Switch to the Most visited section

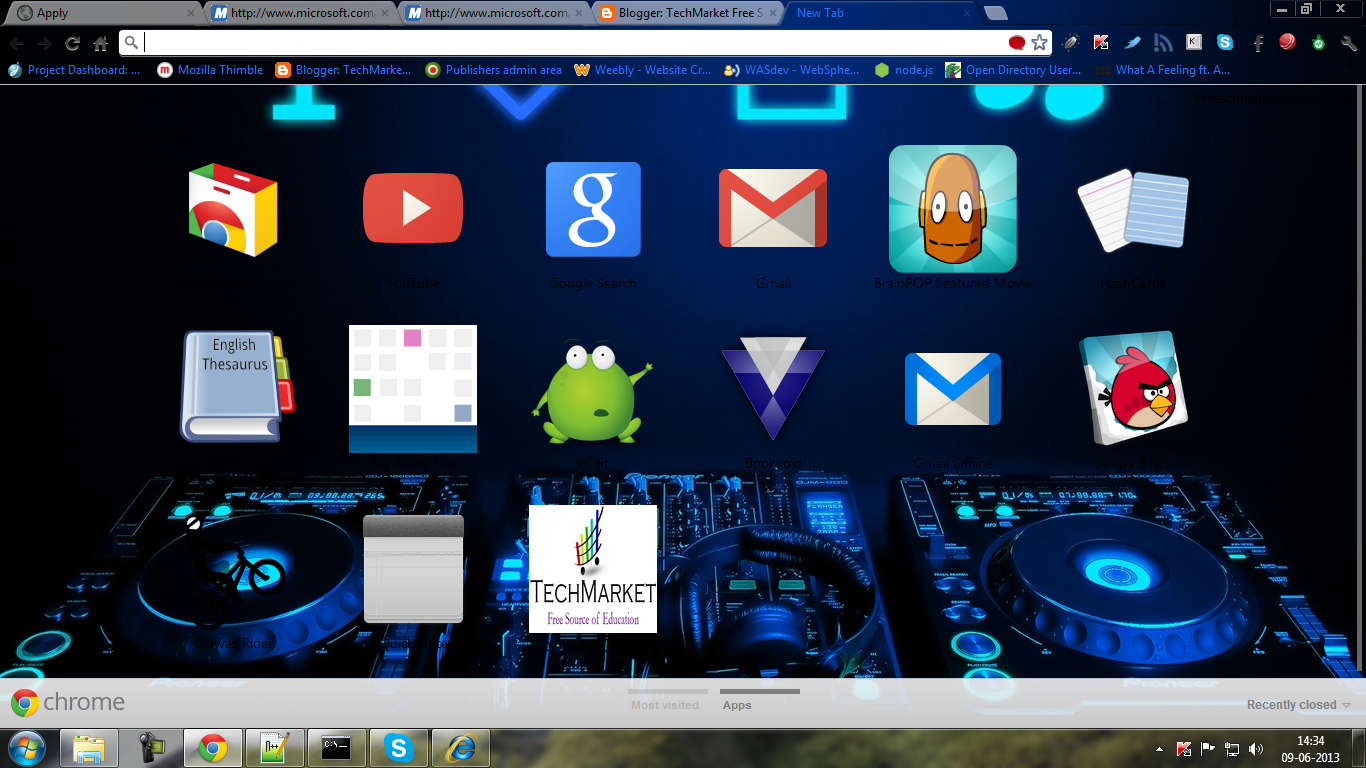[x=665, y=699]
